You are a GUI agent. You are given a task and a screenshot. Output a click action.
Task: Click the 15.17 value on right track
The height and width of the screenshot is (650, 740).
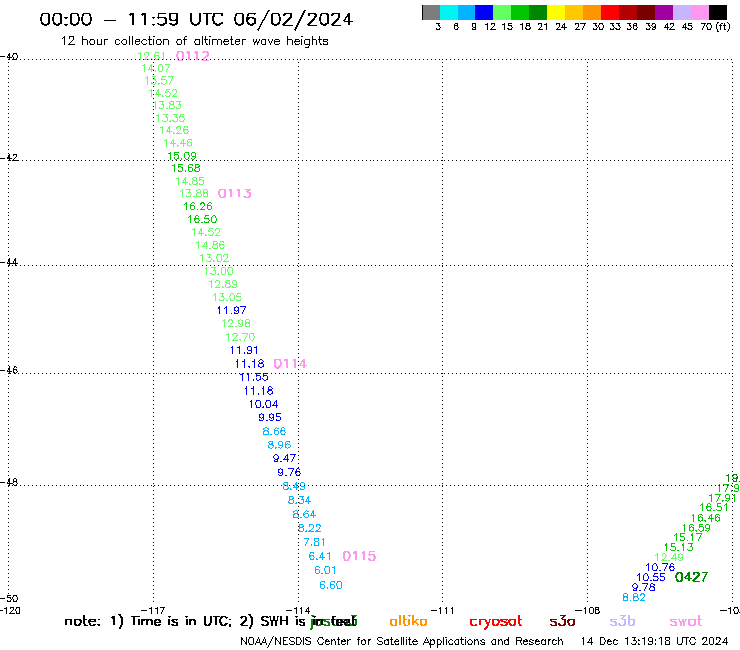click(x=688, y=537)
